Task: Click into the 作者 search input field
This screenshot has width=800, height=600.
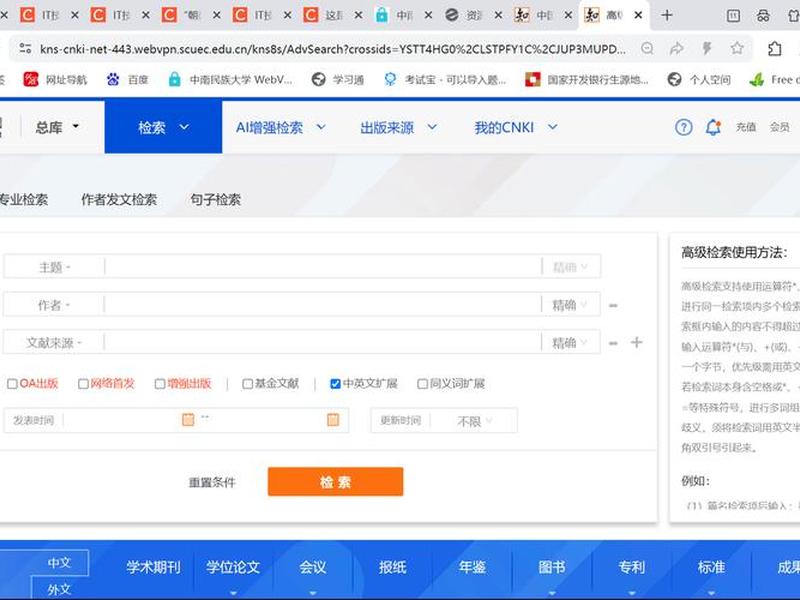Action: point(322,305)
